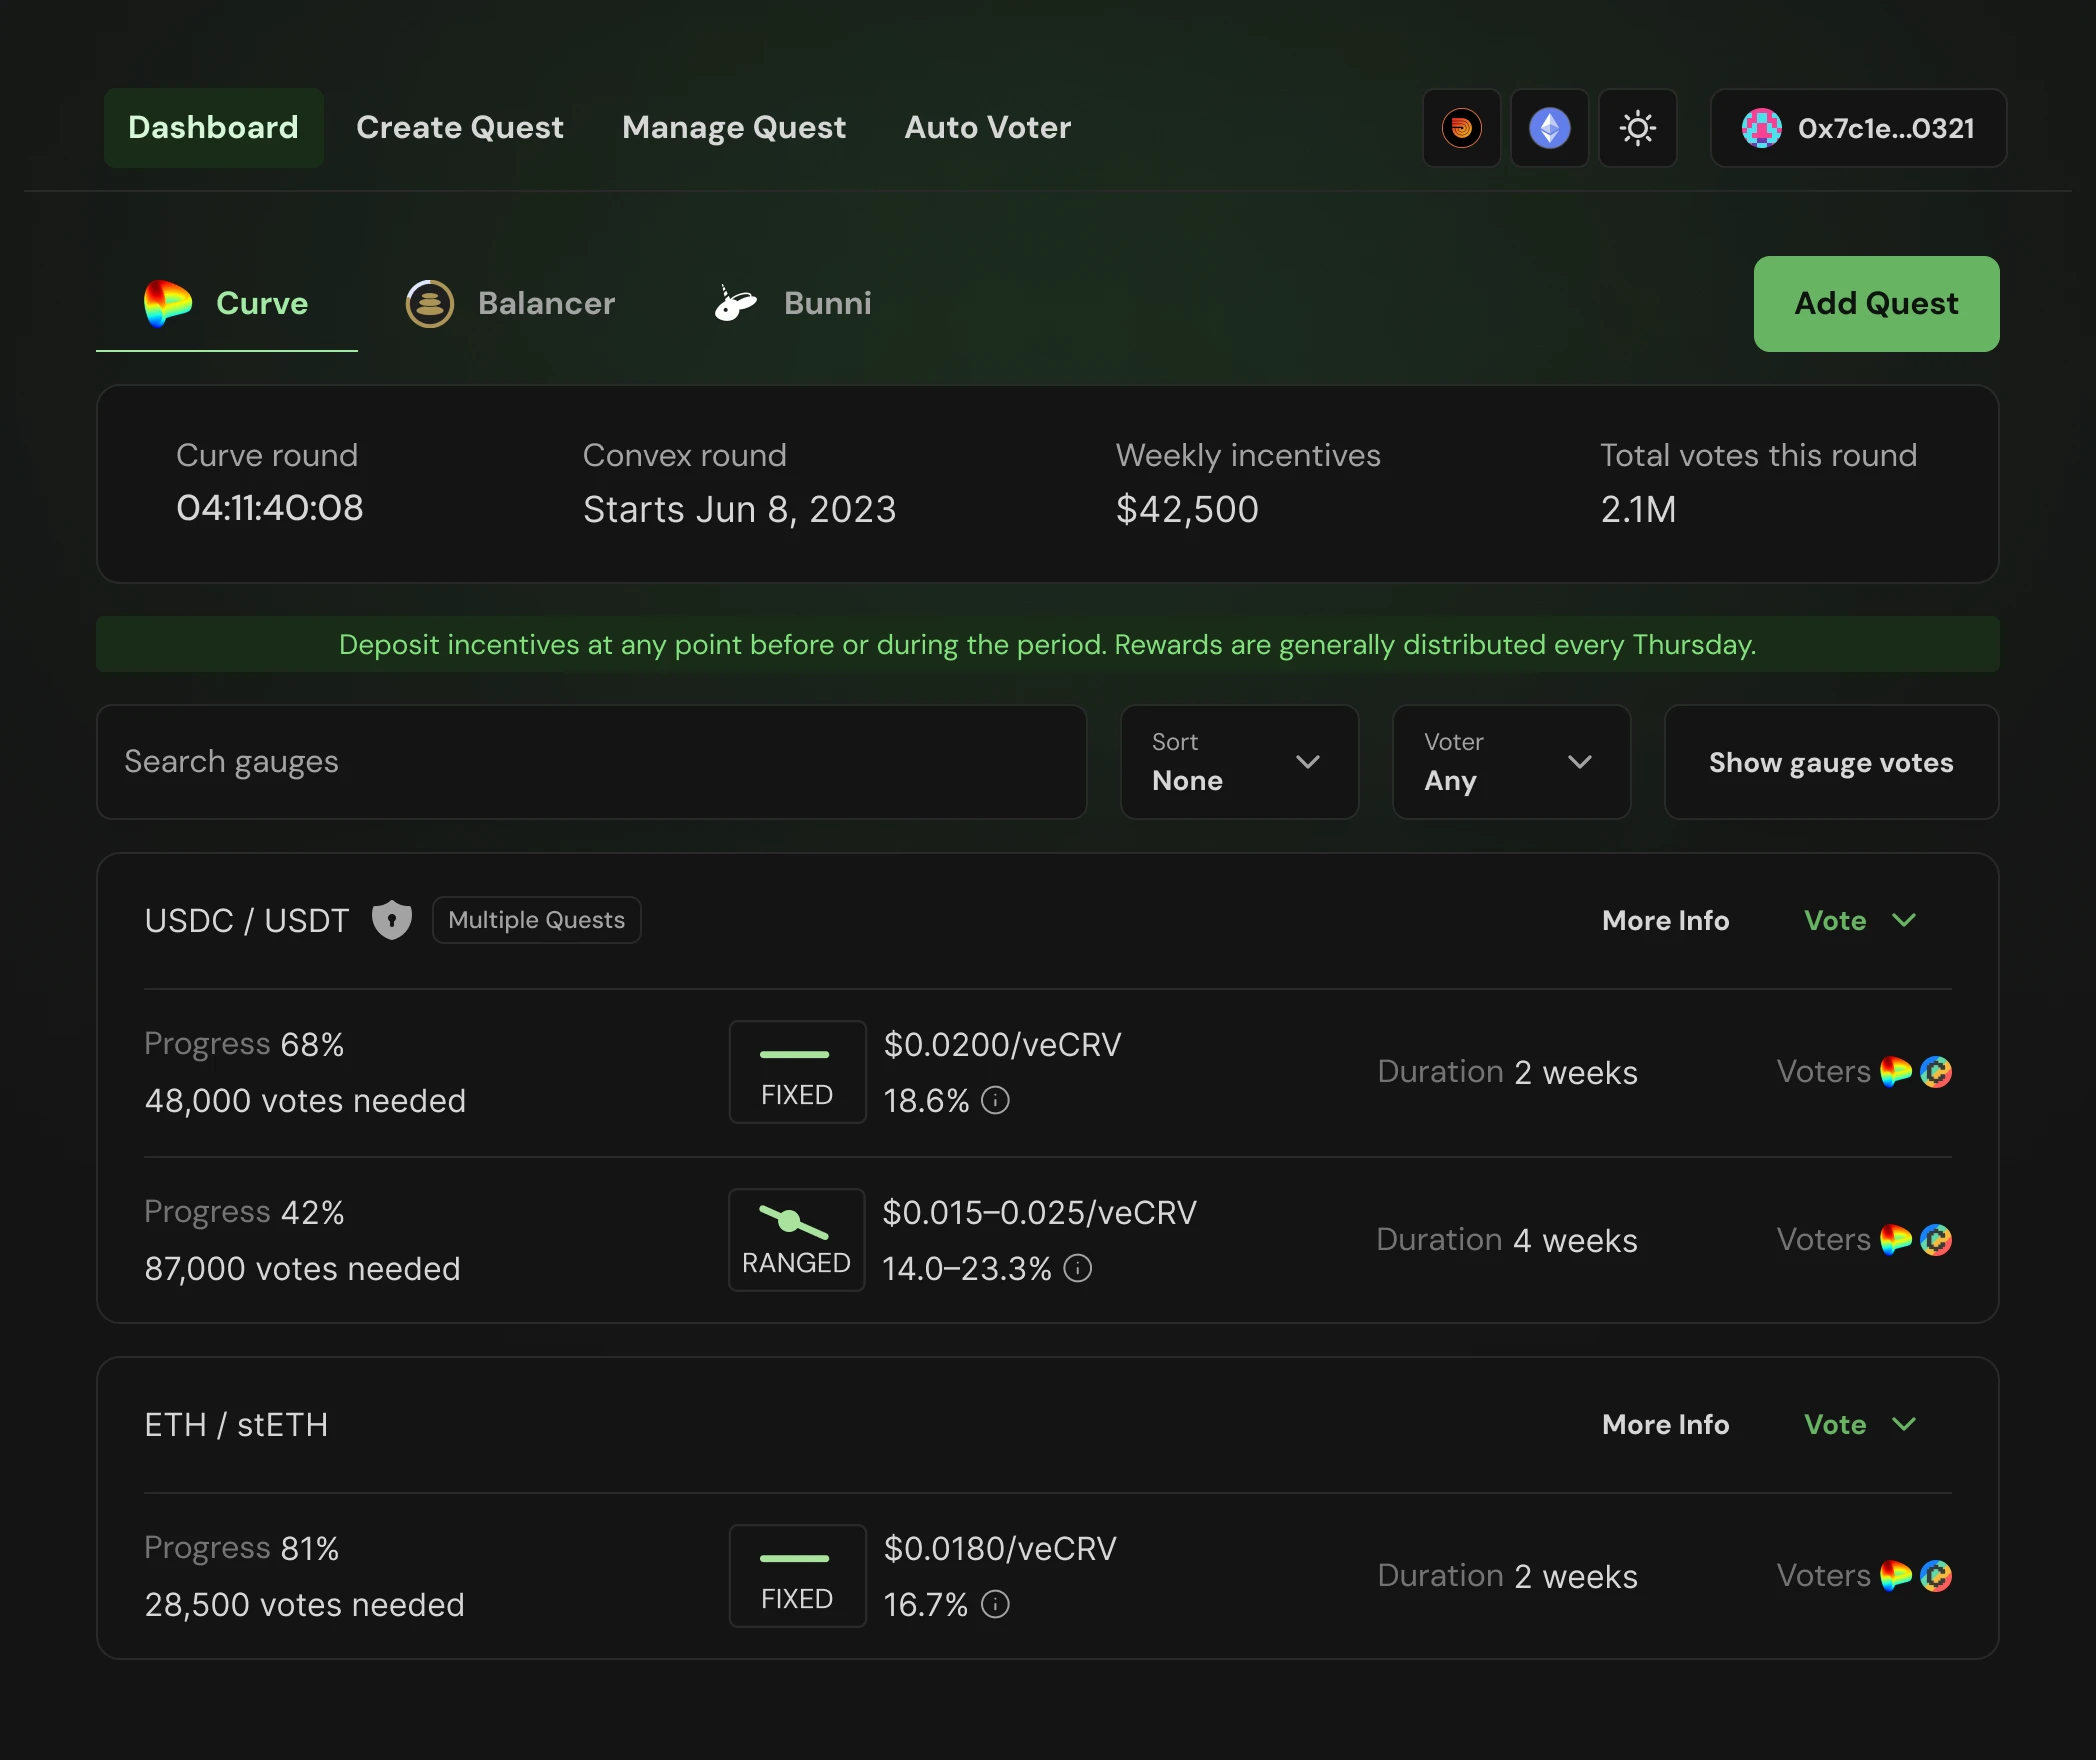
Task: Click info icon next to 14.0–23.3%
Action: point(1077,1268)
